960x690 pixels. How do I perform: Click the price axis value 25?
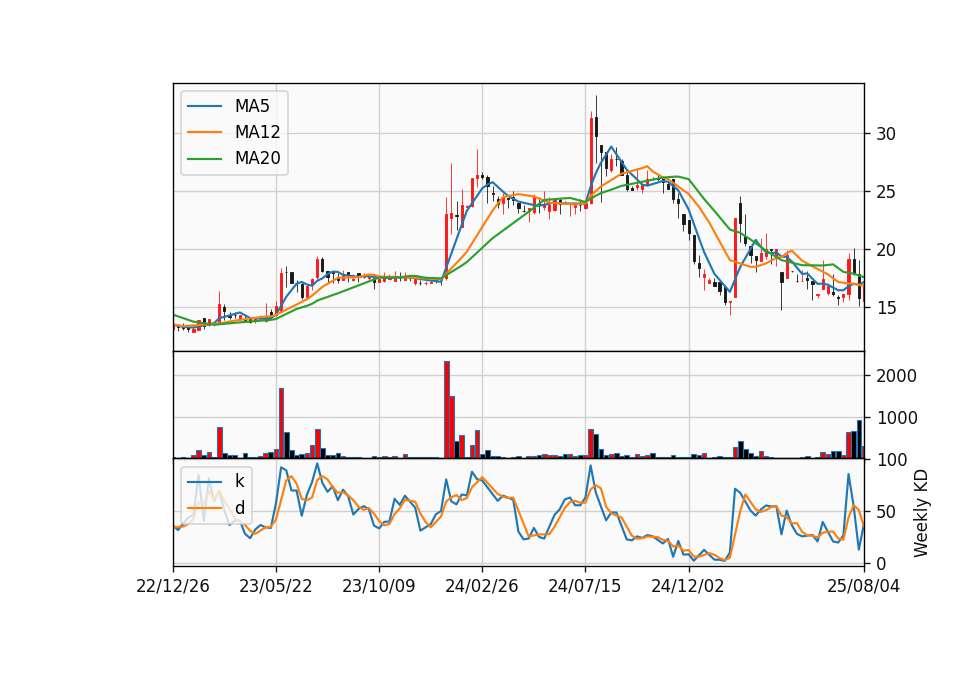pos(886,192)
